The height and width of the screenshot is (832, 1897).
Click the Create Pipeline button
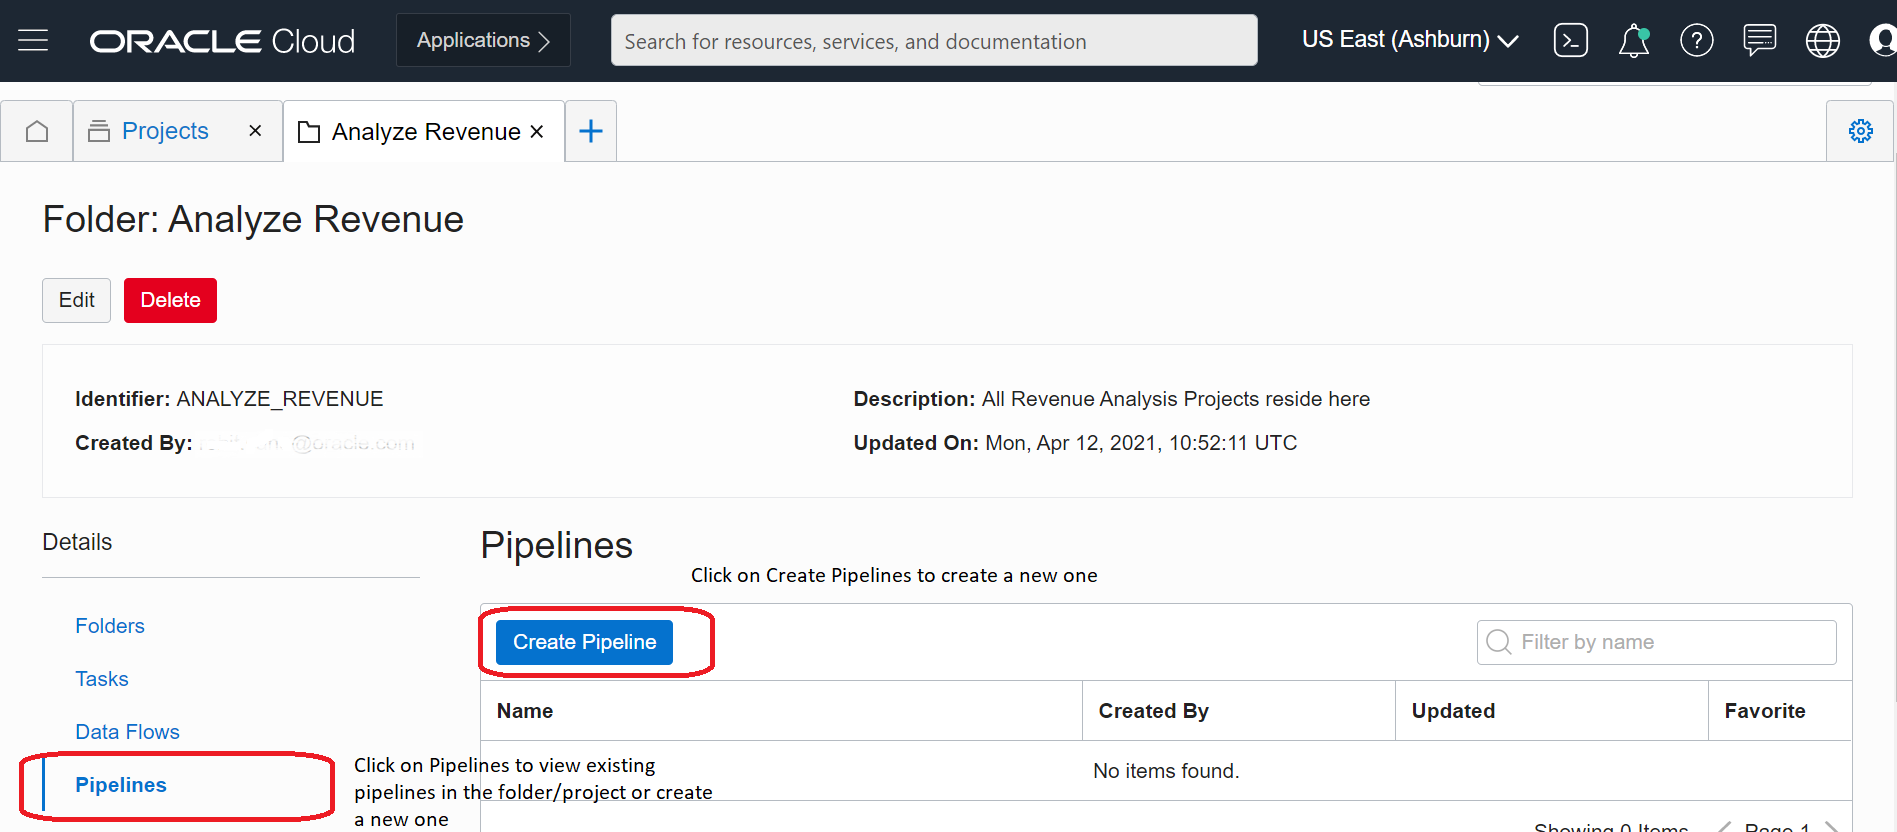tap(584, 642)
